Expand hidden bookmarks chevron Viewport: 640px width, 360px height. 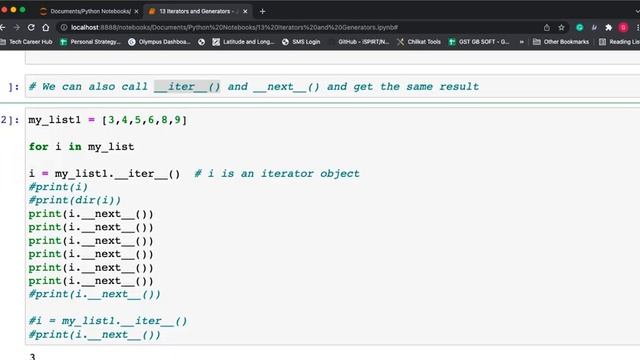pos(521,42)
